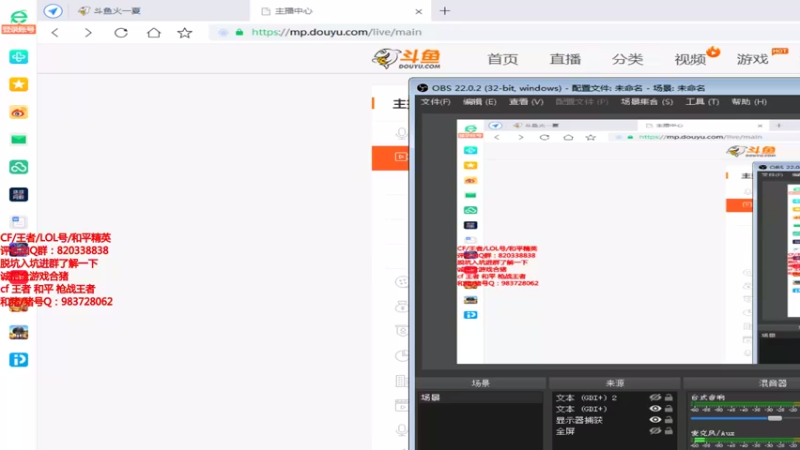Screen dimensions: 800x450
Task: Click the browser forward arrow
Action: click(88, 33)
